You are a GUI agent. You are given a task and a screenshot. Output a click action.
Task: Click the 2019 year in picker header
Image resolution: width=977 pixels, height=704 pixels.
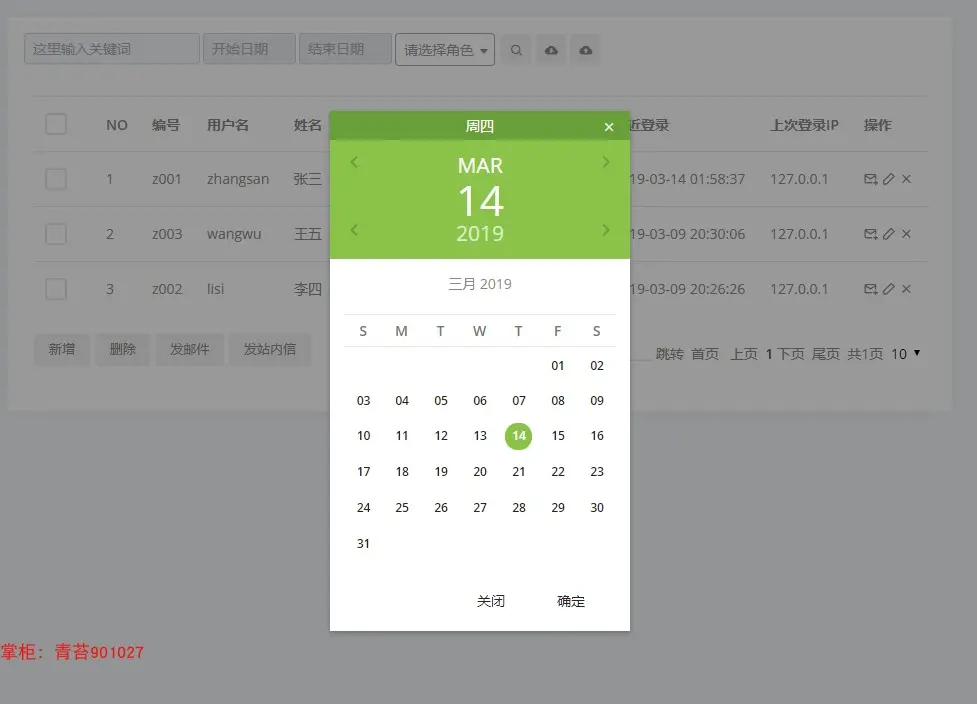(480, 234)
